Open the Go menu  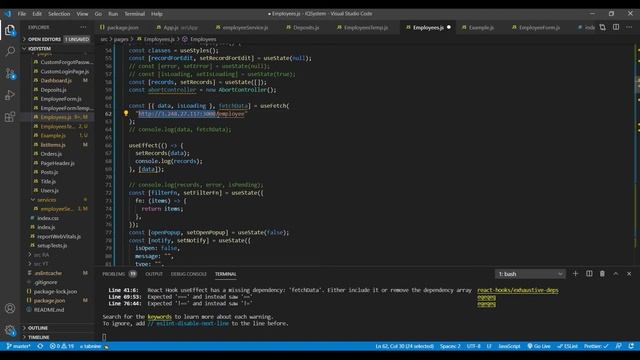(98, 13)
